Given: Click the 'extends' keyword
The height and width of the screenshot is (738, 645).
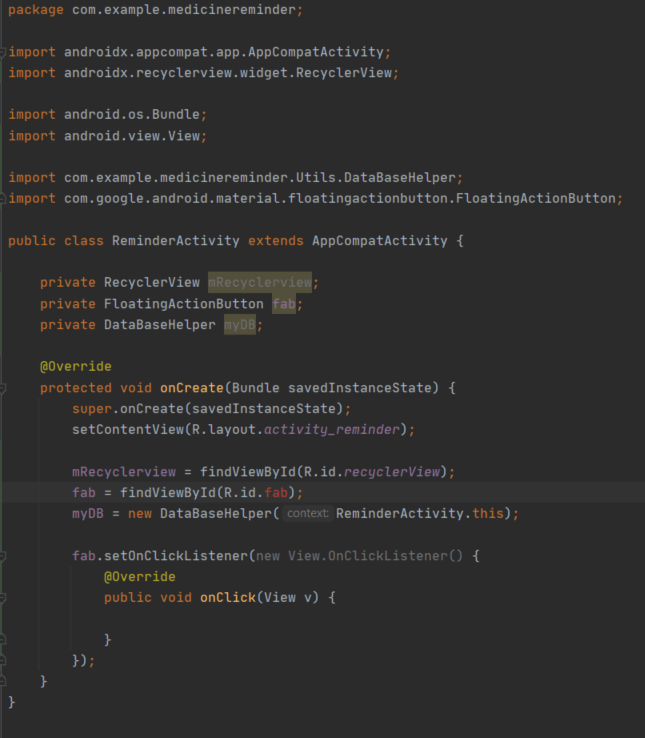Looking at the screenshot, I should click(x=275, y=241).
